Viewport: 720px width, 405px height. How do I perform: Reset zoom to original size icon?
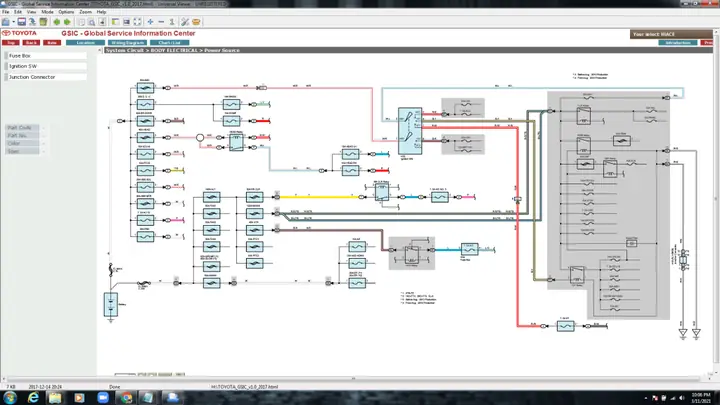point(172,22)
